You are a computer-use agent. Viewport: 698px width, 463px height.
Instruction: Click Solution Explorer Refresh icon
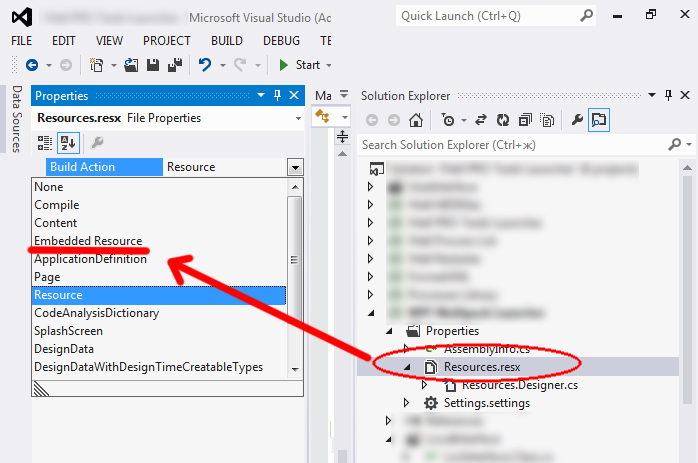pyautogui.click(x=503, y=120)
